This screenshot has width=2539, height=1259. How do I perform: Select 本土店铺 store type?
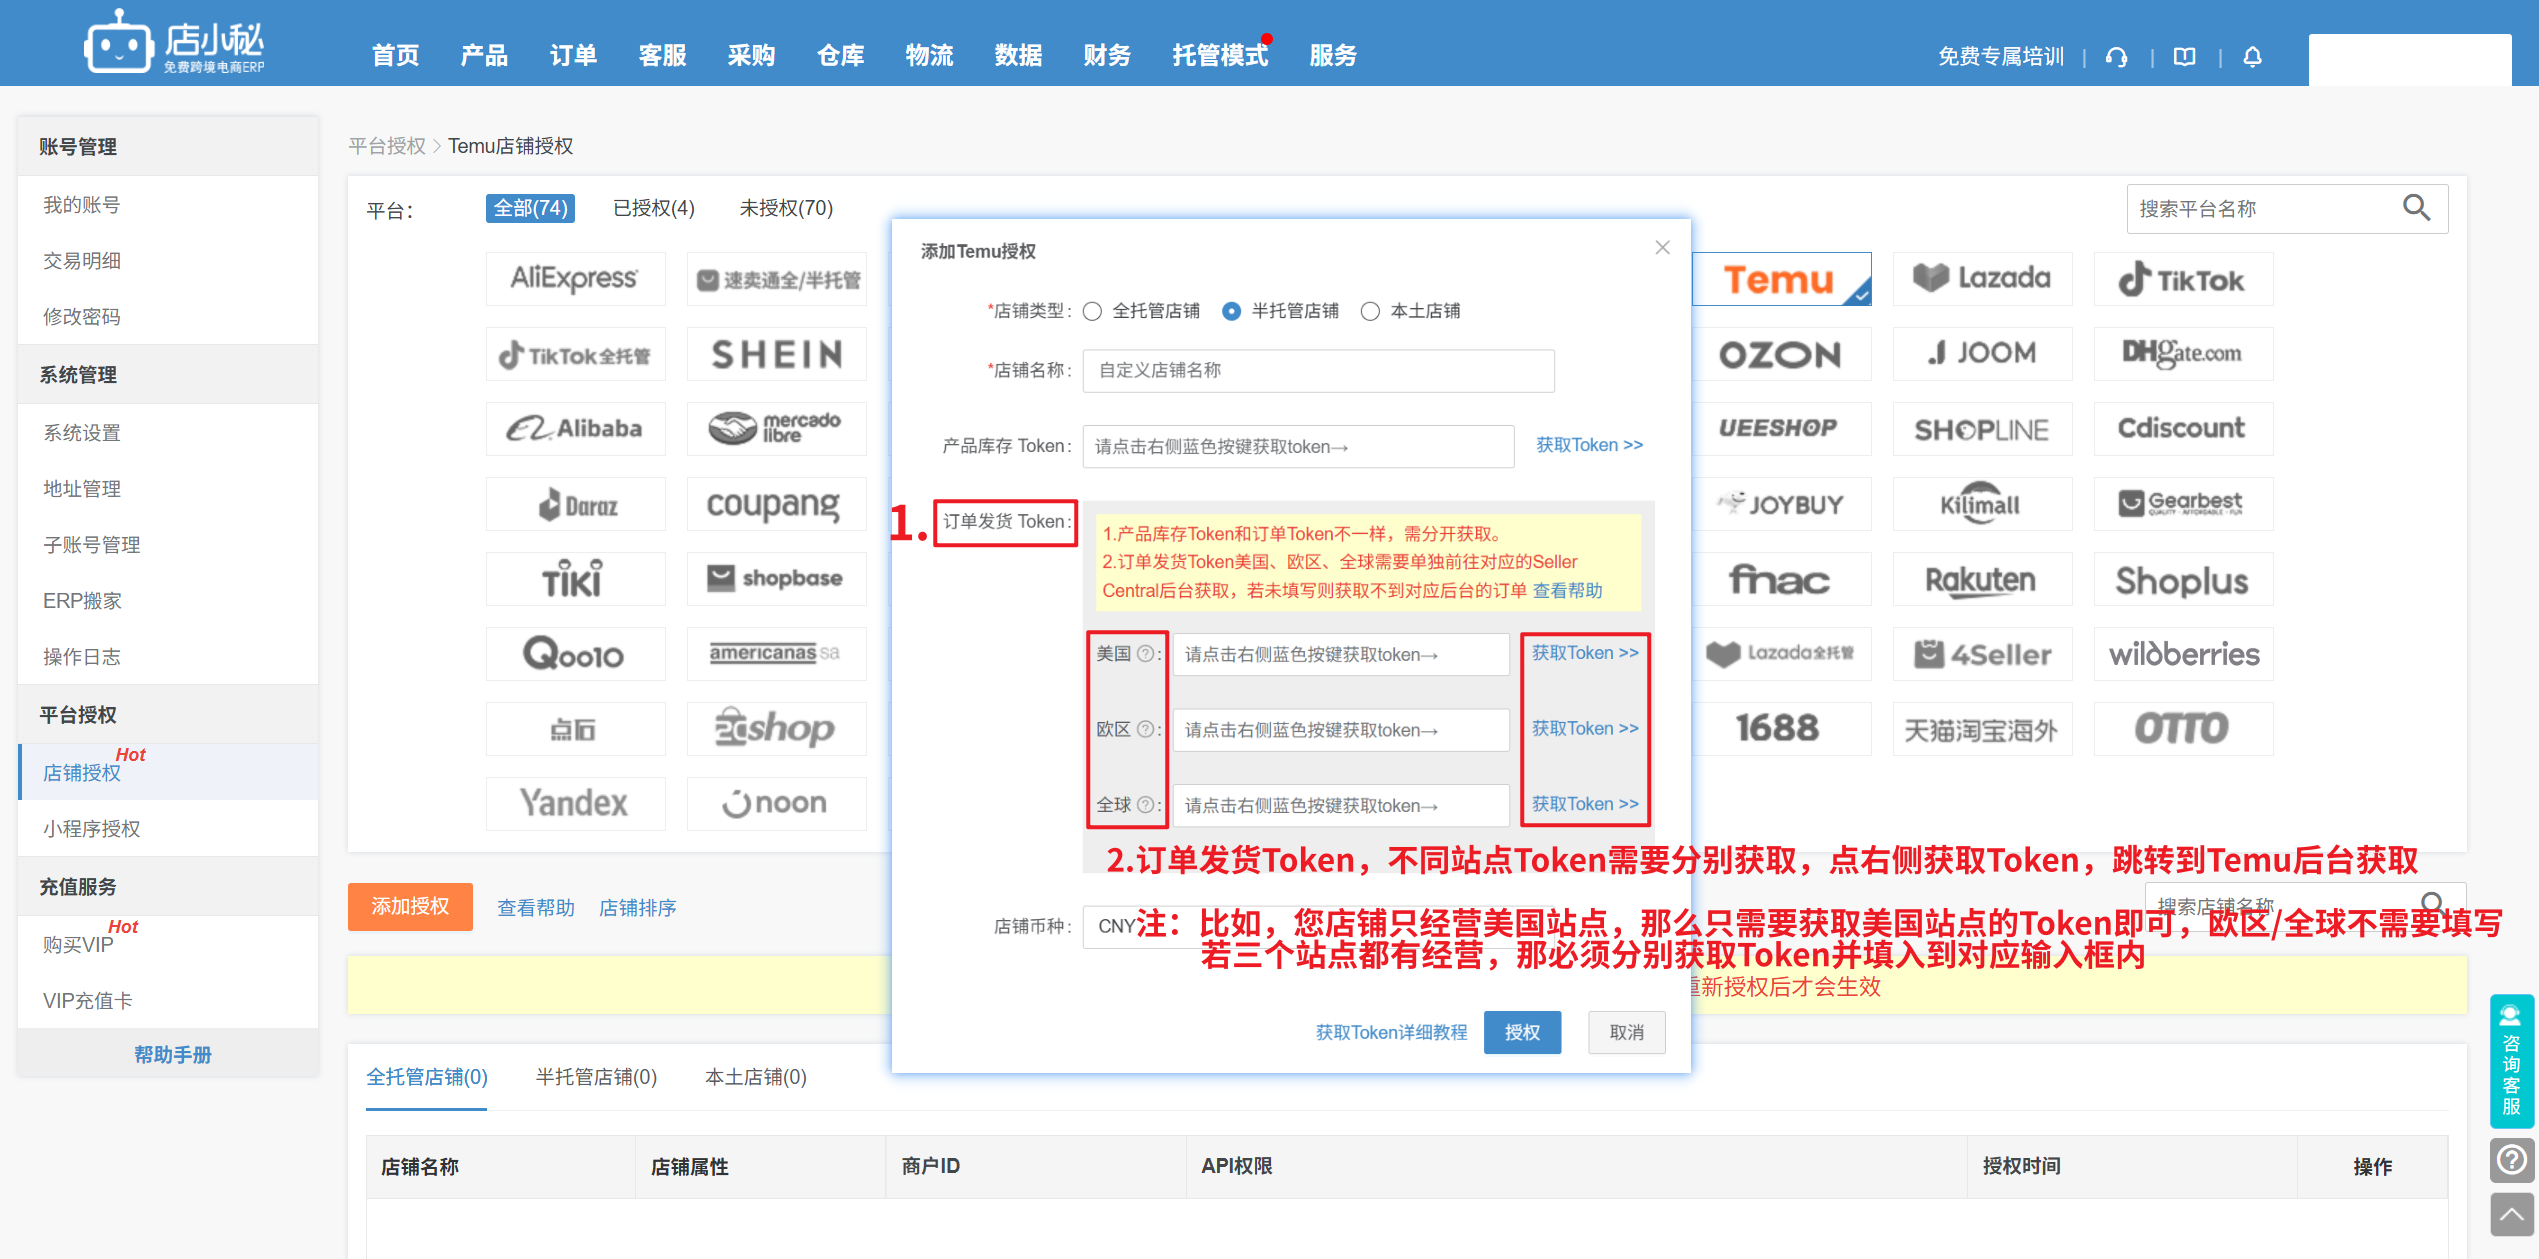(x=1370, y=312)
